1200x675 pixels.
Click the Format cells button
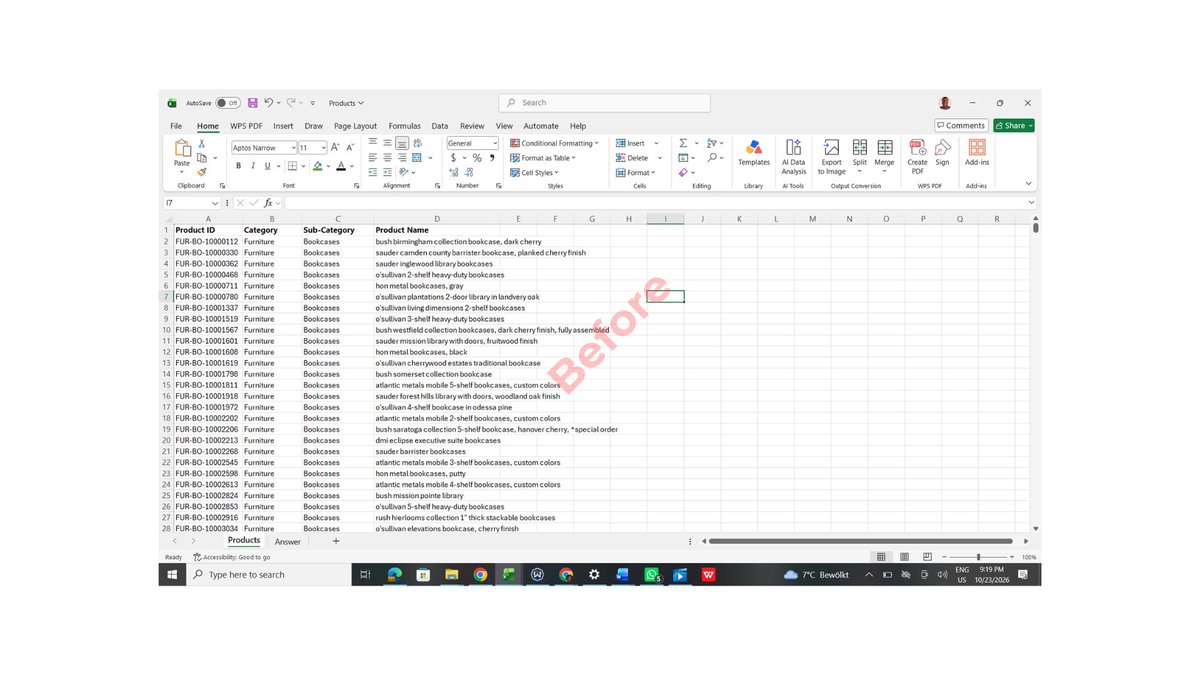click(x=636, y=172)
